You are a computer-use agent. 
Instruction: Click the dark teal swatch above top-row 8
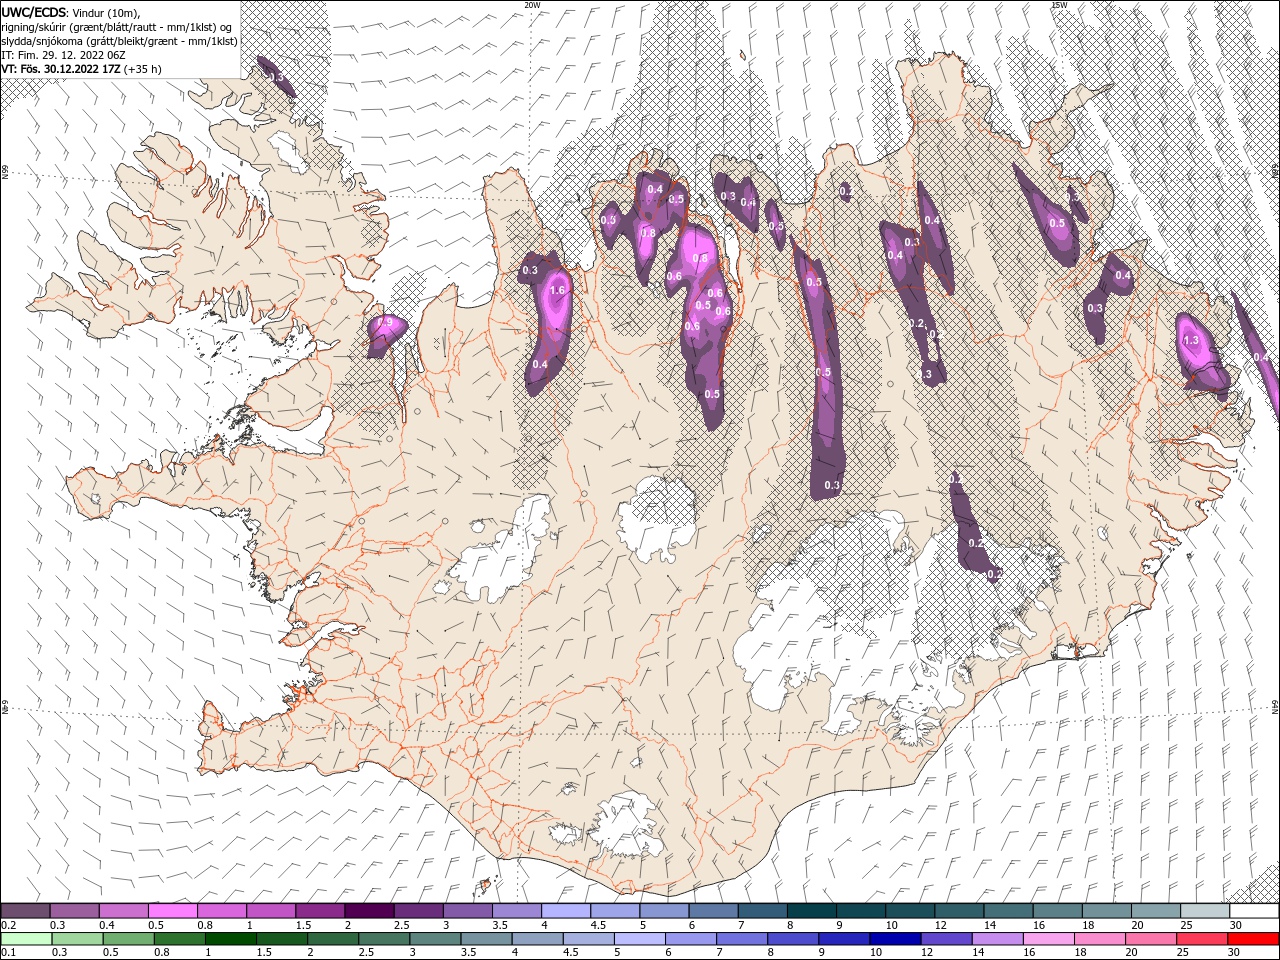[x=811, y=911]
